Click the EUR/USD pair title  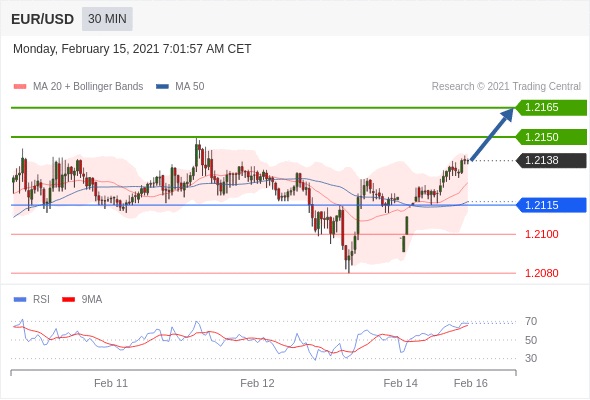tap(43, 19)
